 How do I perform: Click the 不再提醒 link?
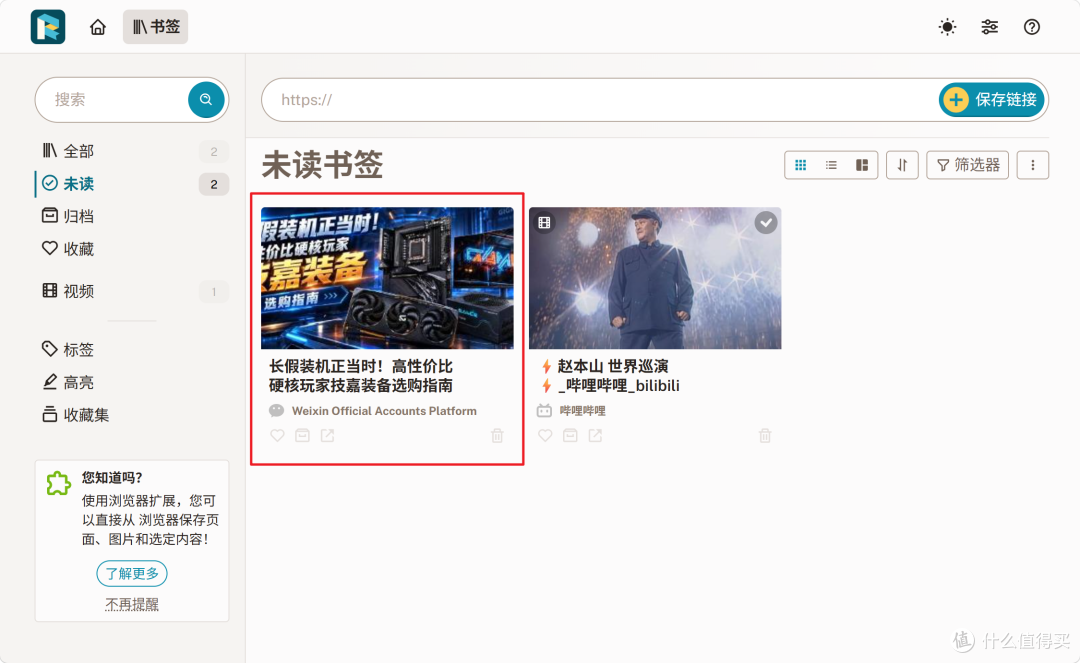point(132,604)
